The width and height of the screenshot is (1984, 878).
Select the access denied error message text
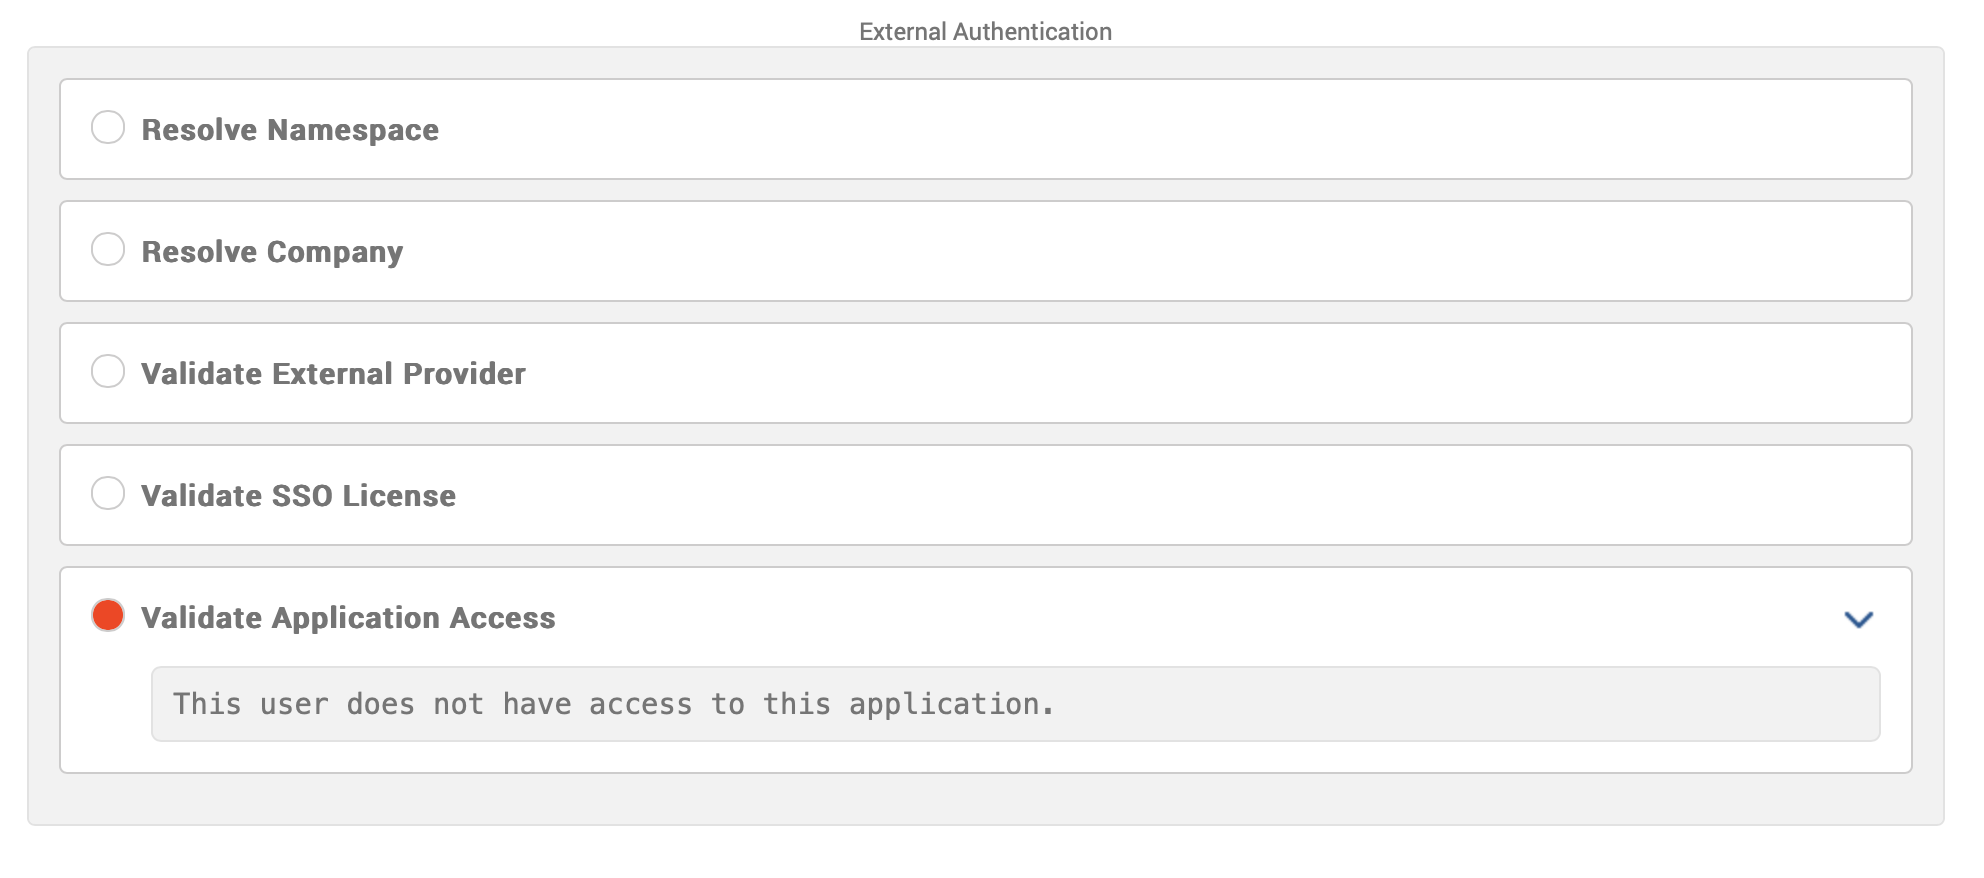point(613,703)
